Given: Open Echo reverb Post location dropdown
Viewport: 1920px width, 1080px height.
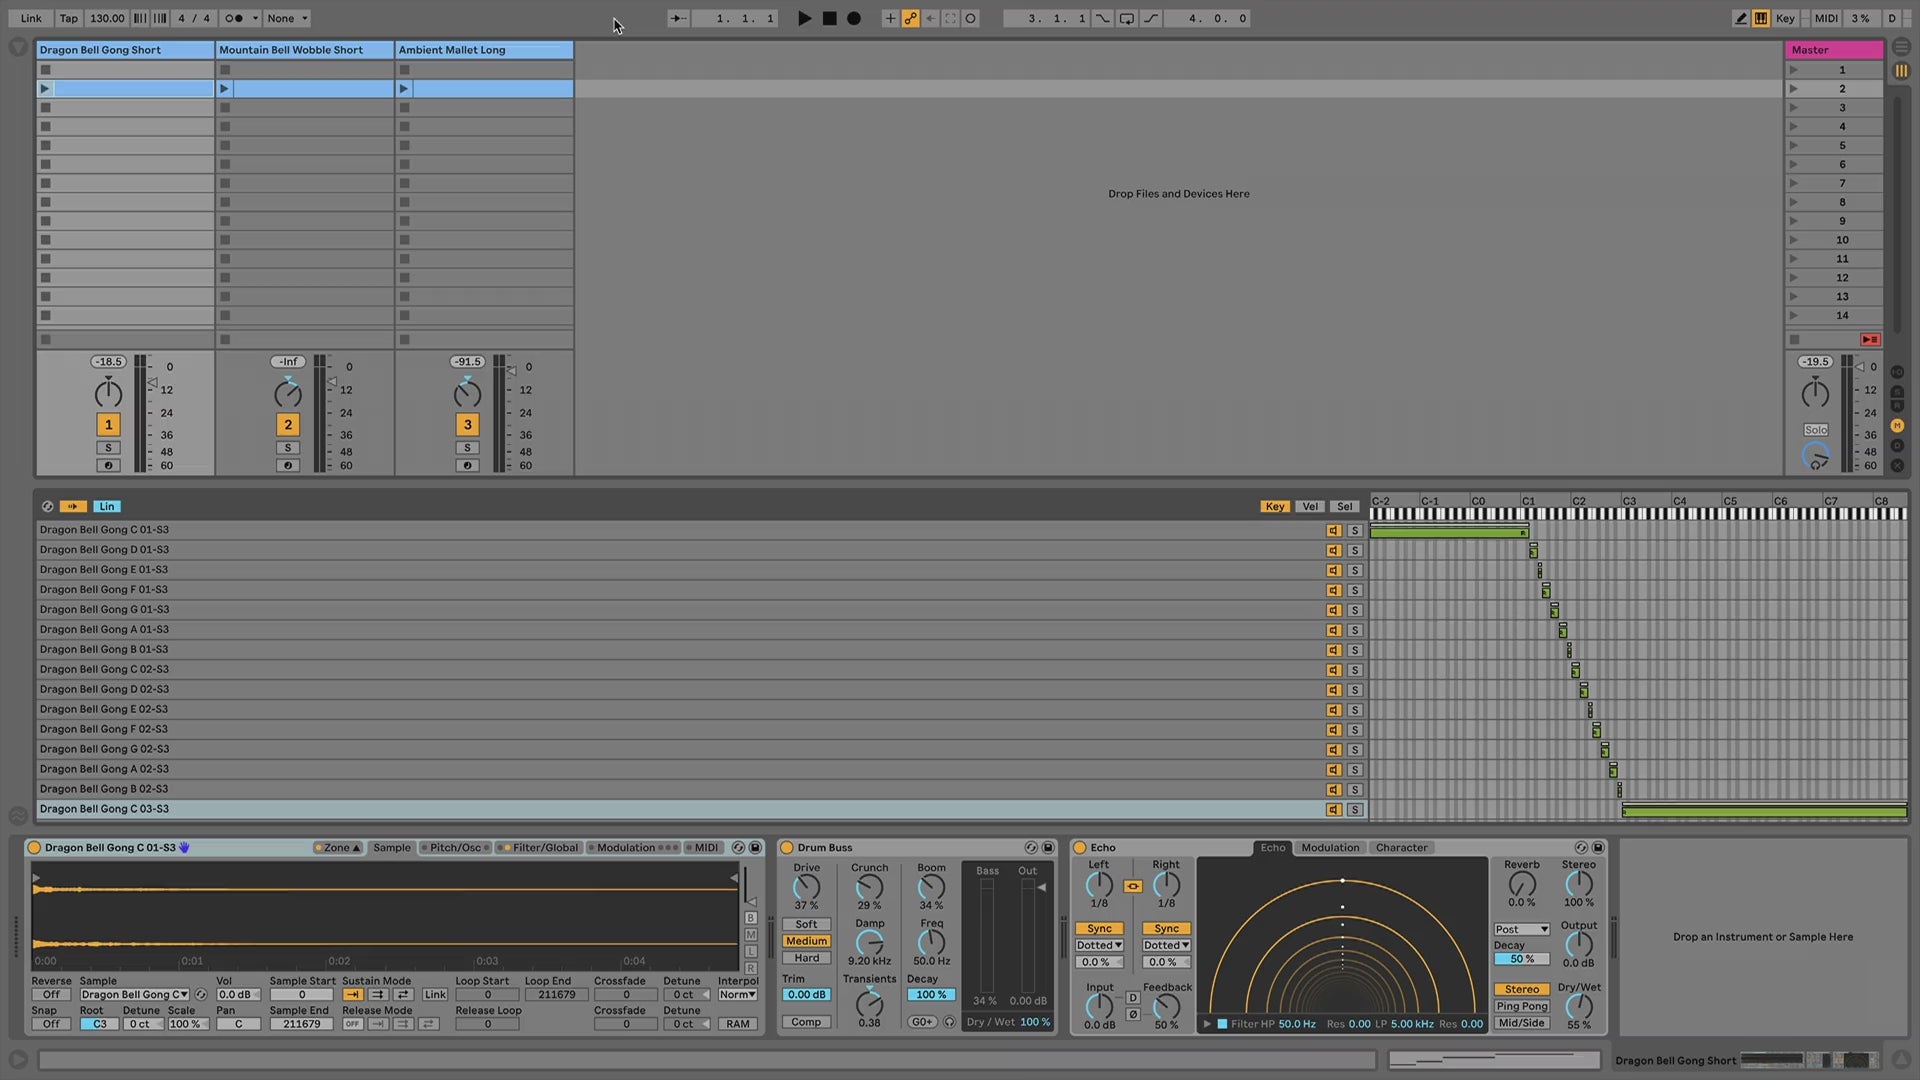Looking at the screenshot, I should (x=1521, y=930).
